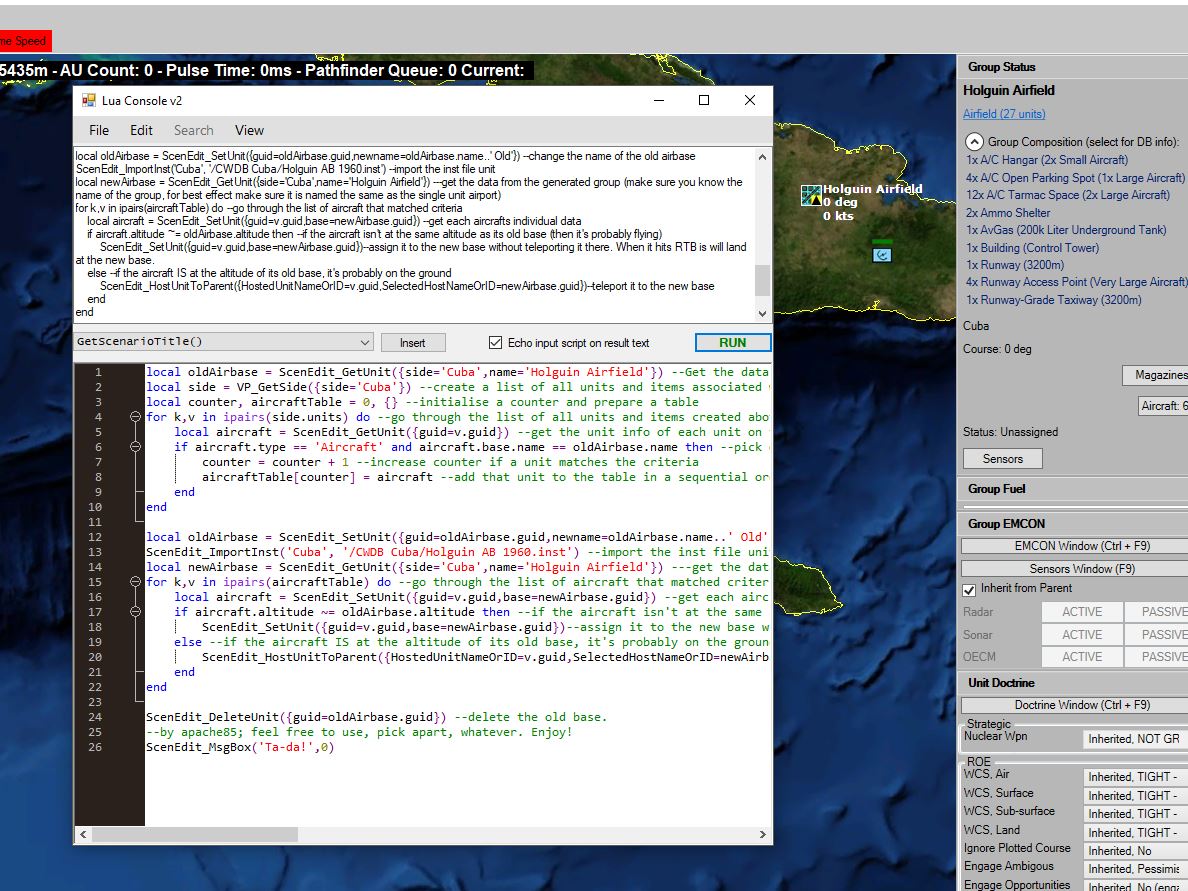Collapse the if-block fold at line 17

coord(135,611)
